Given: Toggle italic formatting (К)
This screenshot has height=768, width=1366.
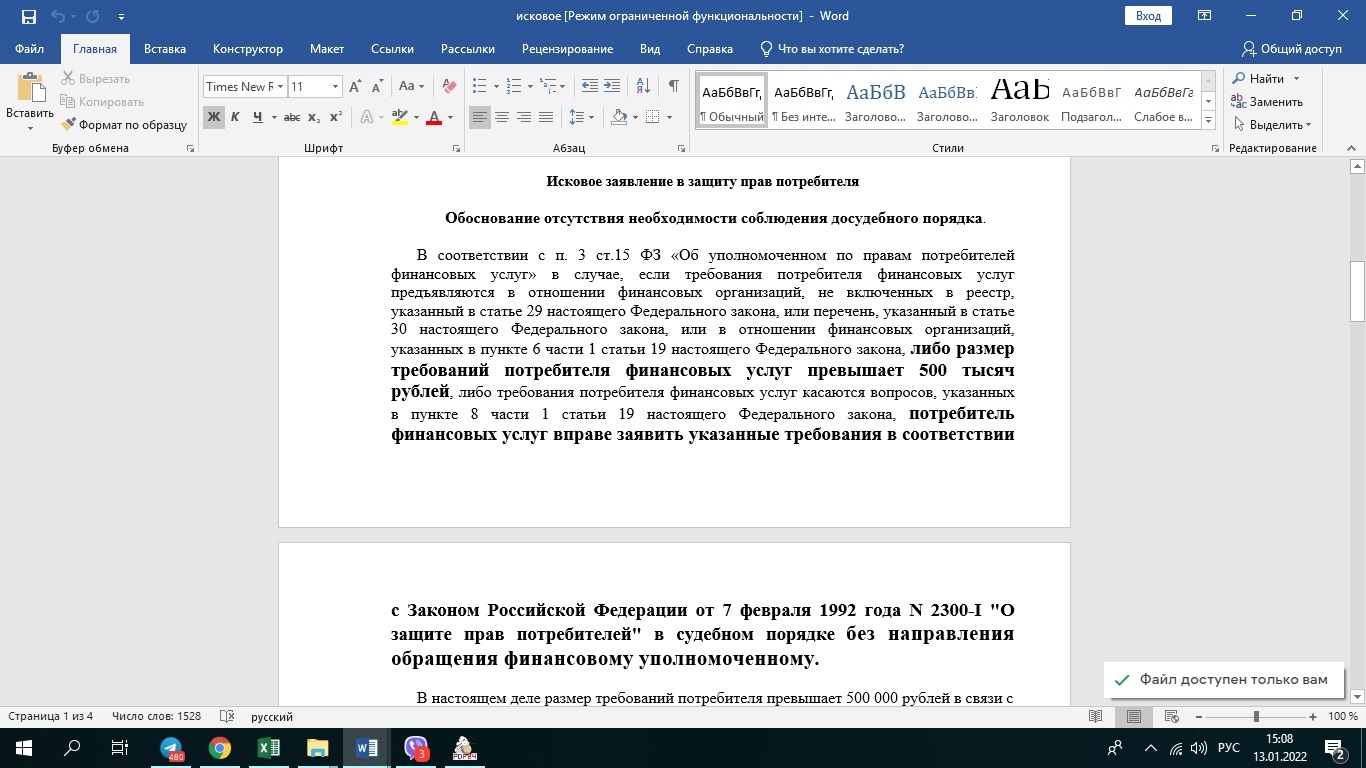Looking at the screenshot, I should point(235,118).
